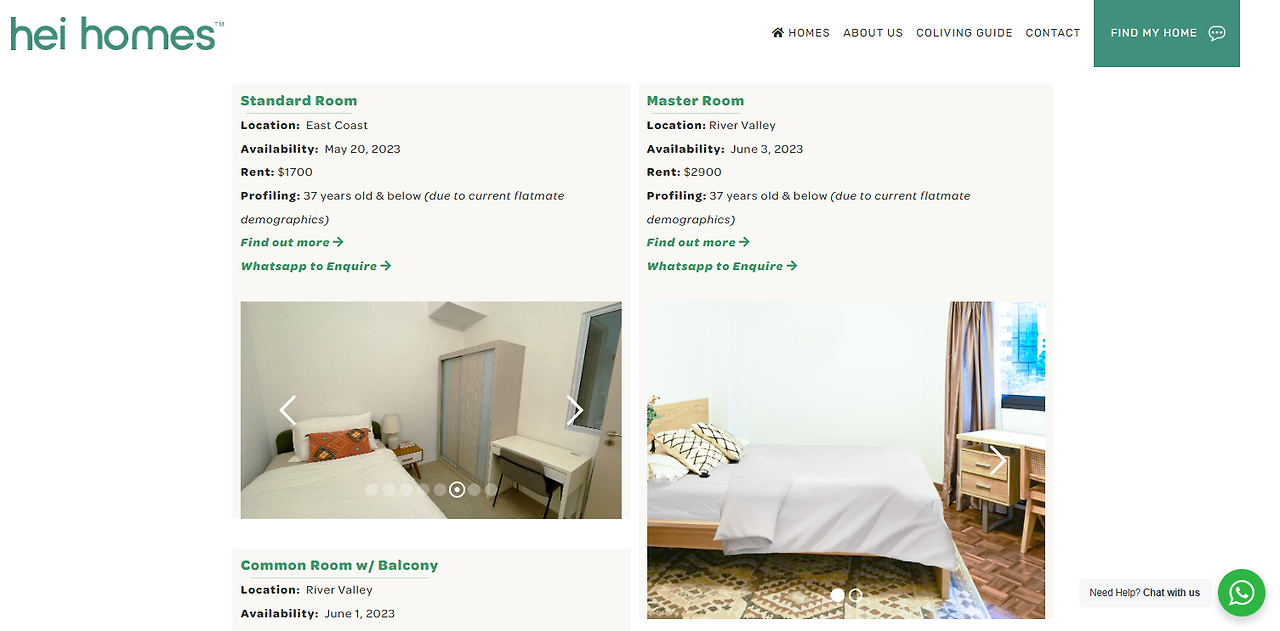Show next photo in Standard Room carousel

pos(574,410)
